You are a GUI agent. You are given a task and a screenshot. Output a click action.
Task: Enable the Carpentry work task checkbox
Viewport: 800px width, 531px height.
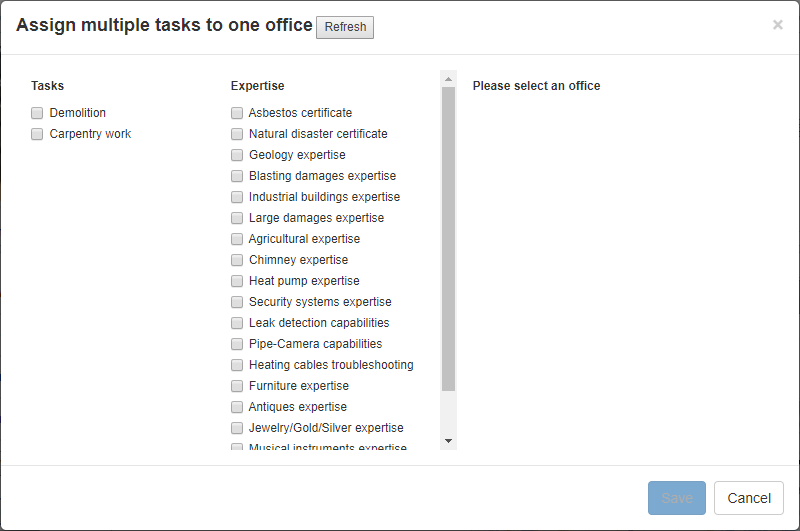pos(37,134)
